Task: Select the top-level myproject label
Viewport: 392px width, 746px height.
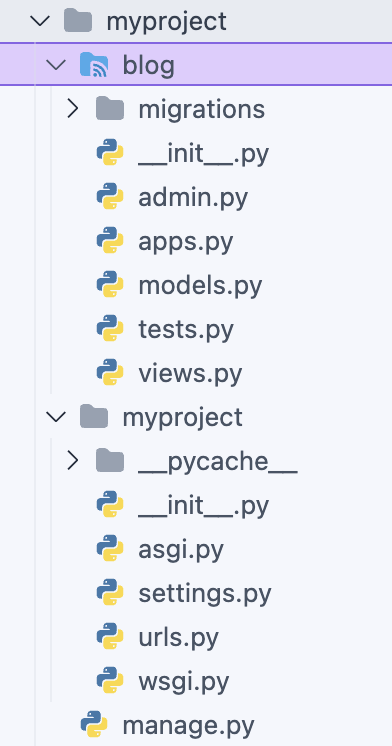Action: click(x=167, y=22)
